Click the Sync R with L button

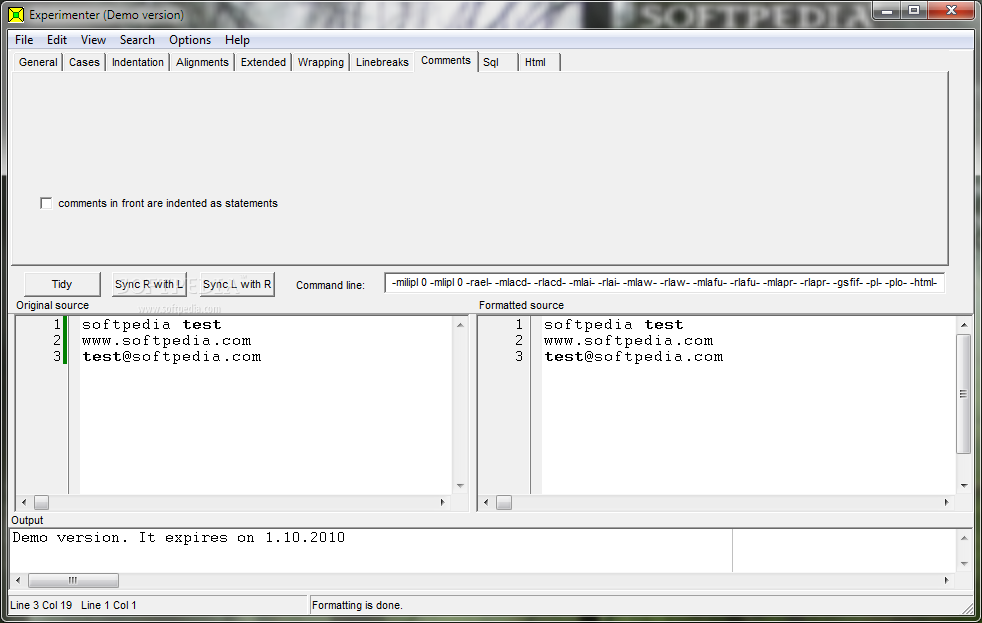[149, 284]
